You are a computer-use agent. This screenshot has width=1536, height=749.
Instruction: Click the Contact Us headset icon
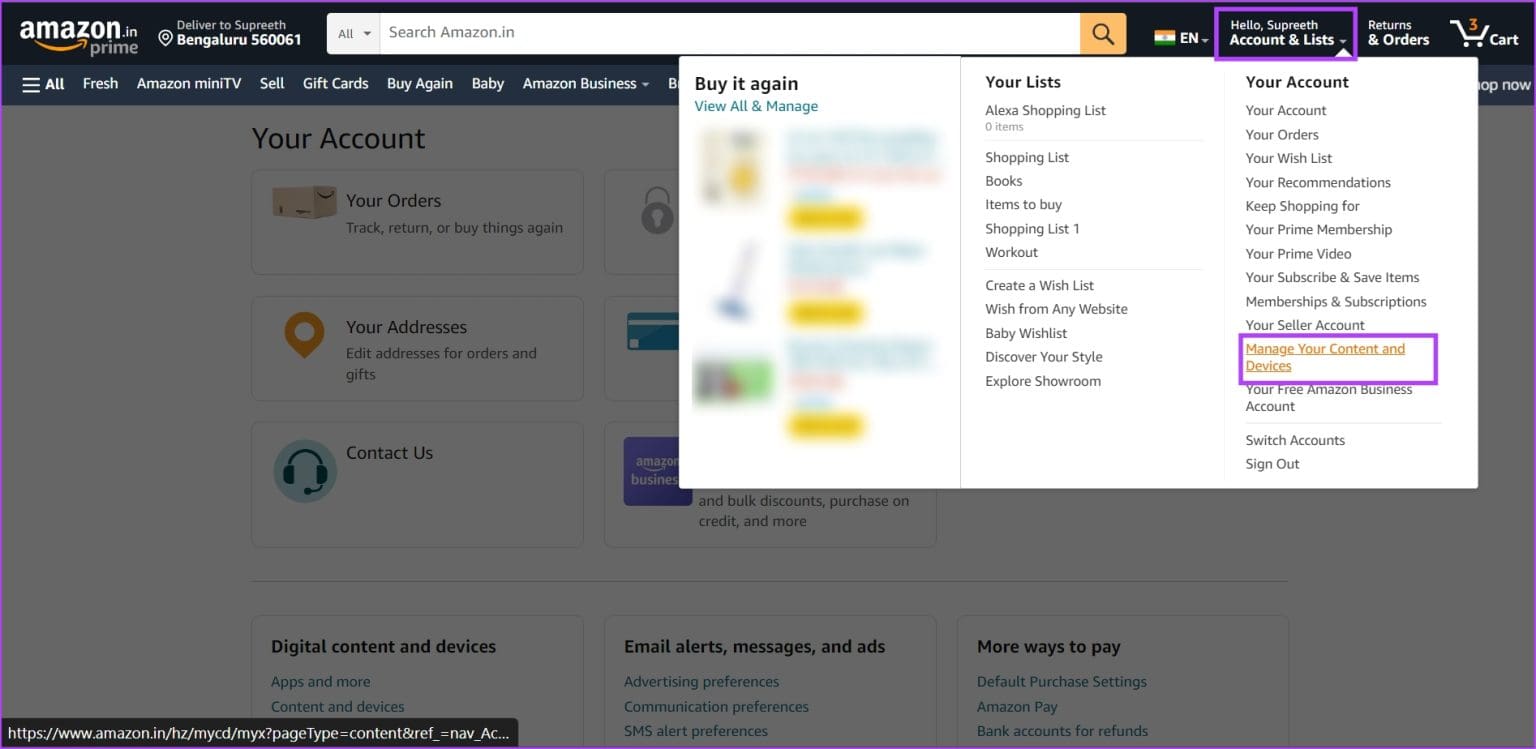coord(305,470)
